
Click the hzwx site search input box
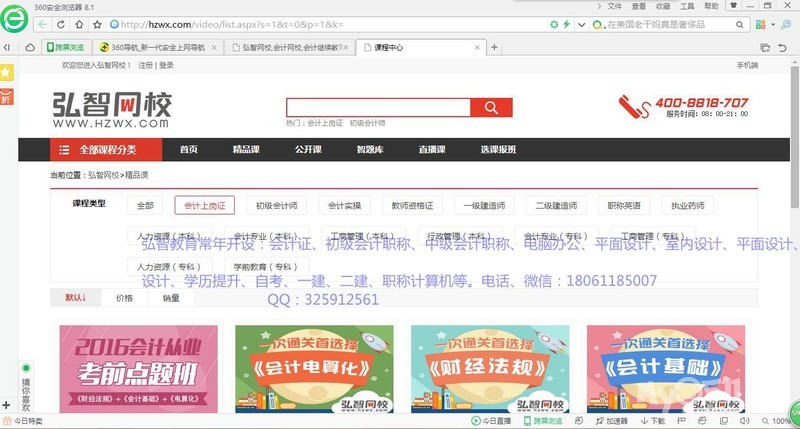pos(378,108)
